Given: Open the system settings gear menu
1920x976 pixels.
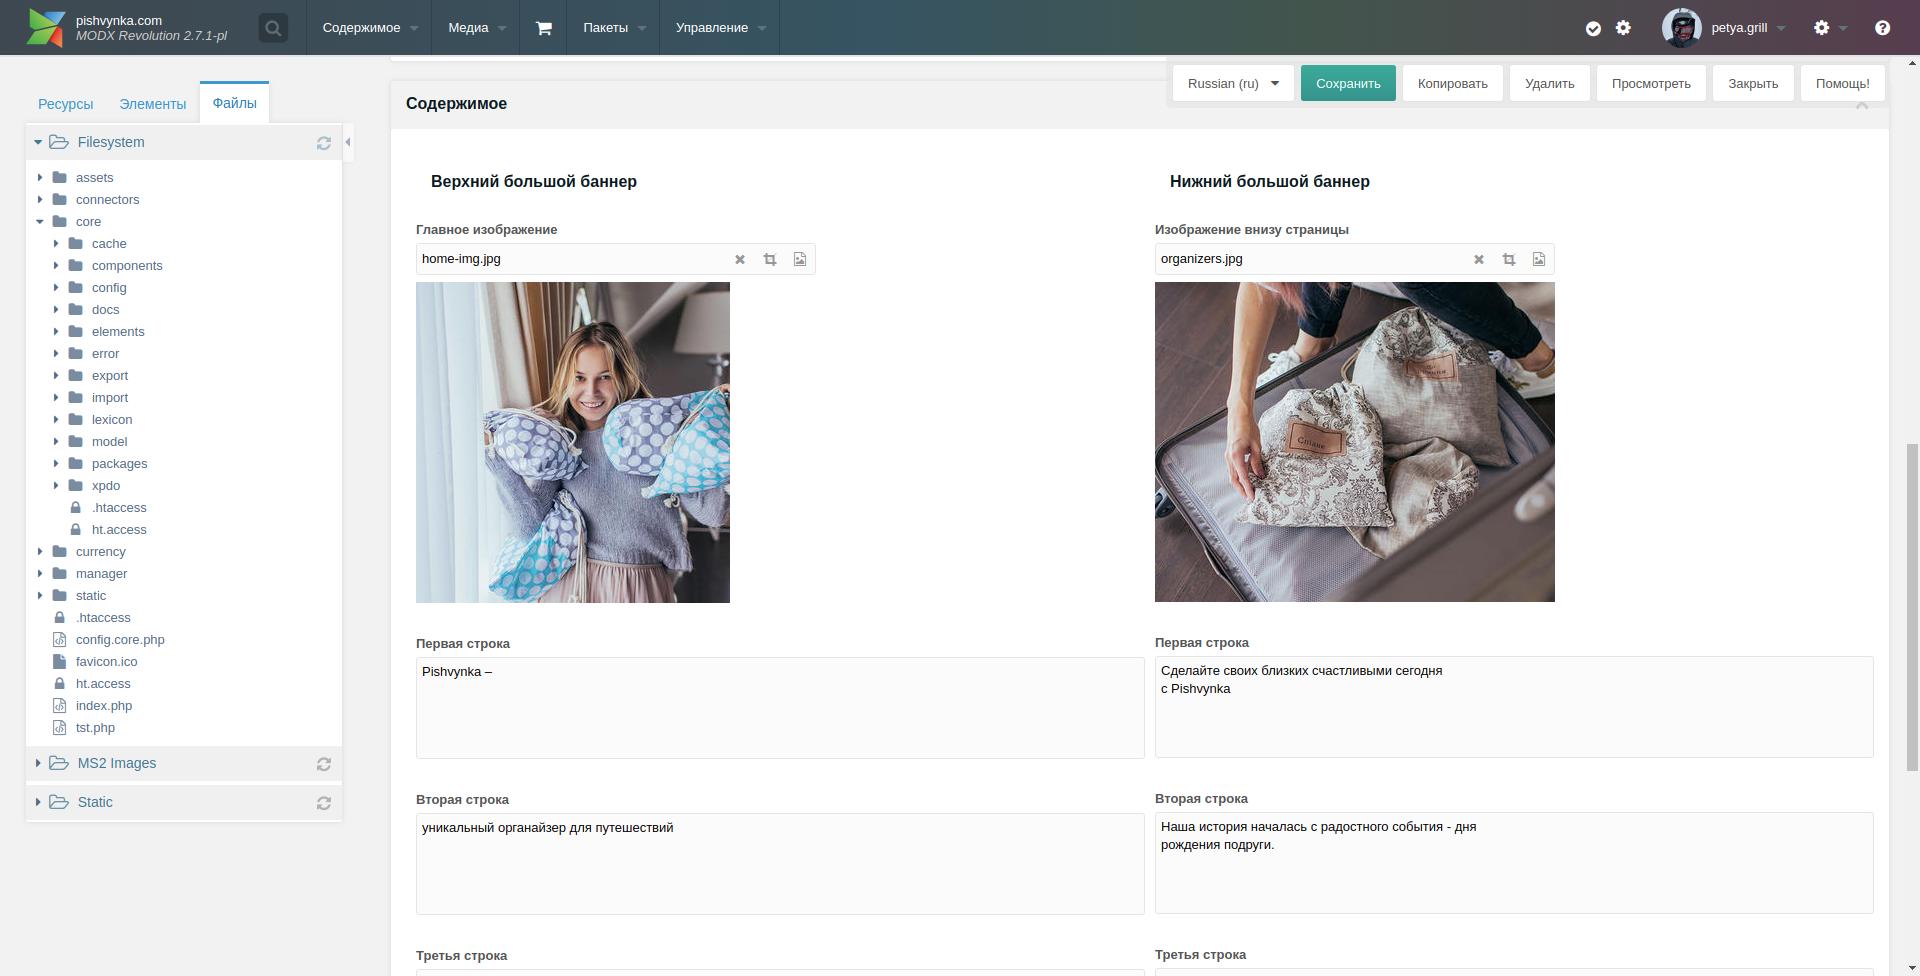Looking at the screenshot, I should pyautogui.click(x=1822, y=28).
